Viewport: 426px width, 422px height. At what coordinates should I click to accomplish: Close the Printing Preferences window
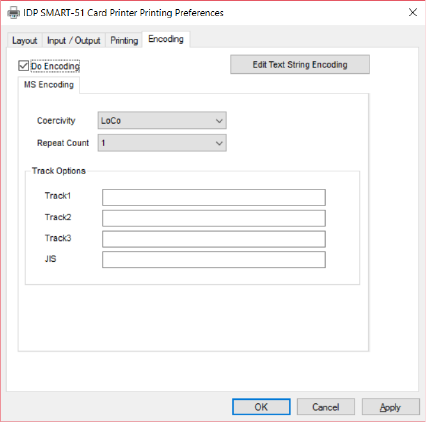413,12
